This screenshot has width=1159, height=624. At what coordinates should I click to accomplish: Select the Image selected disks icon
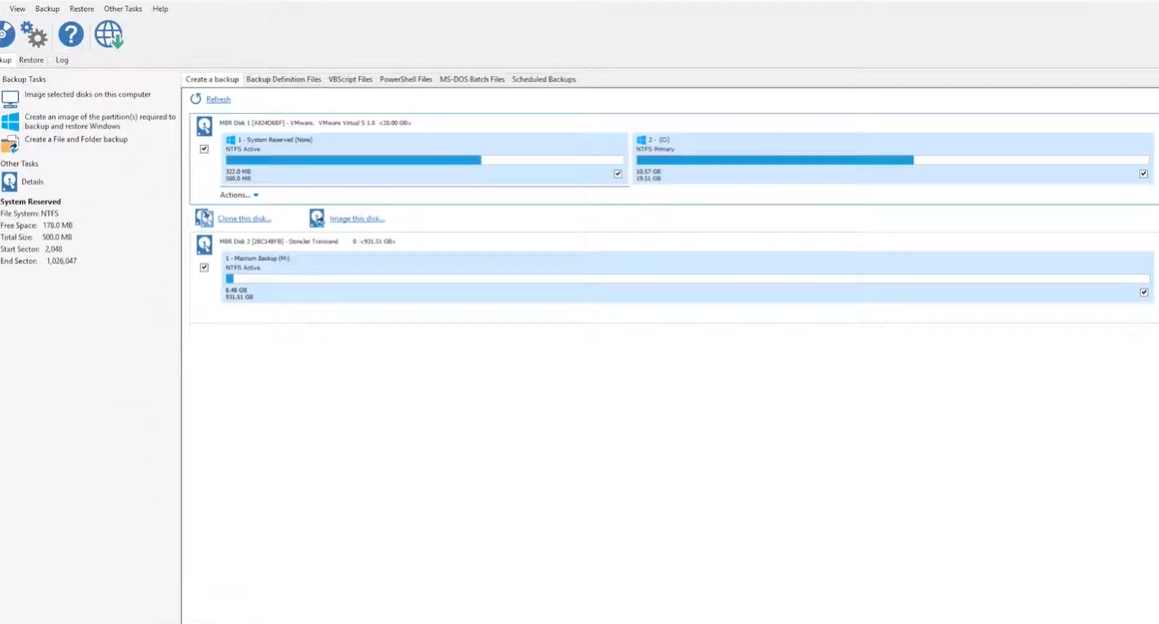(x=11, y=98)
